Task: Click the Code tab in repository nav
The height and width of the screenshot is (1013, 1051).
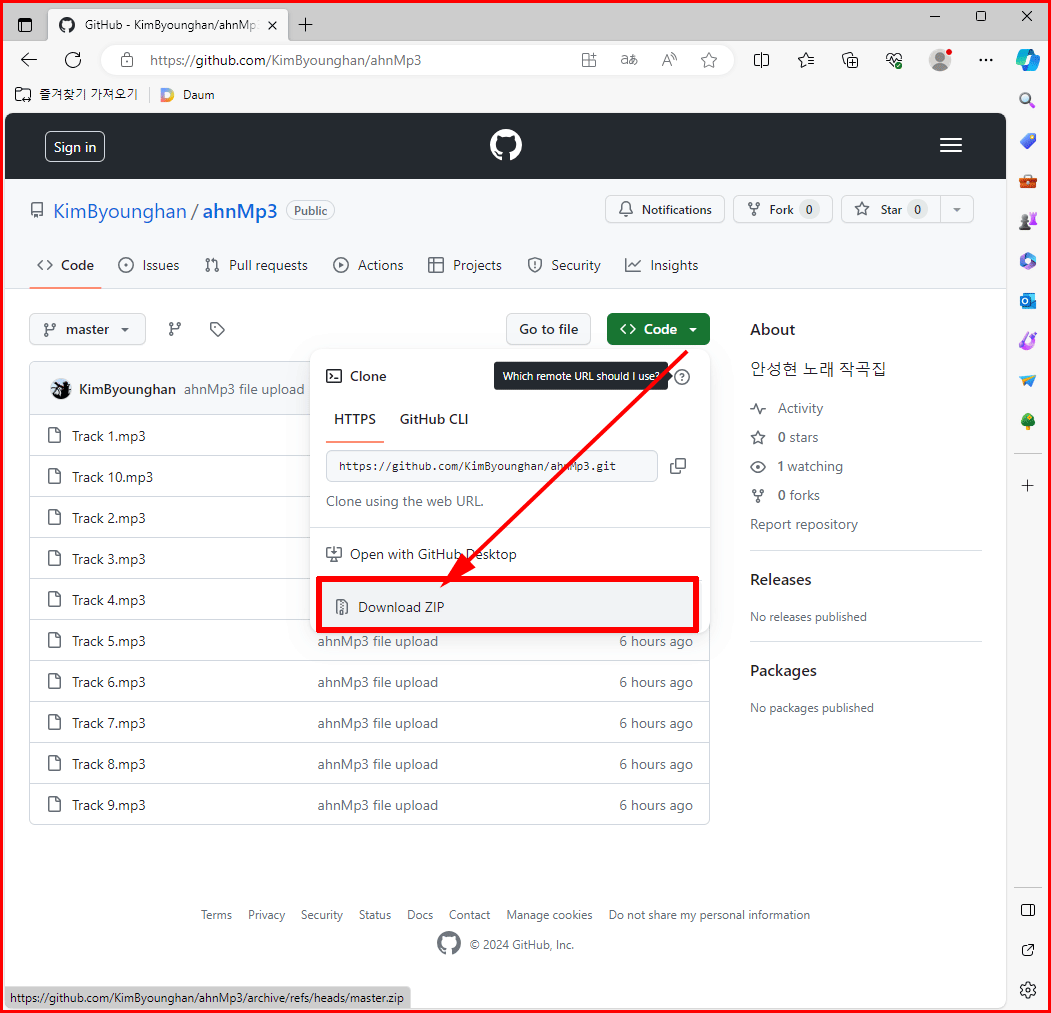Action: click(x=65, y=265)
